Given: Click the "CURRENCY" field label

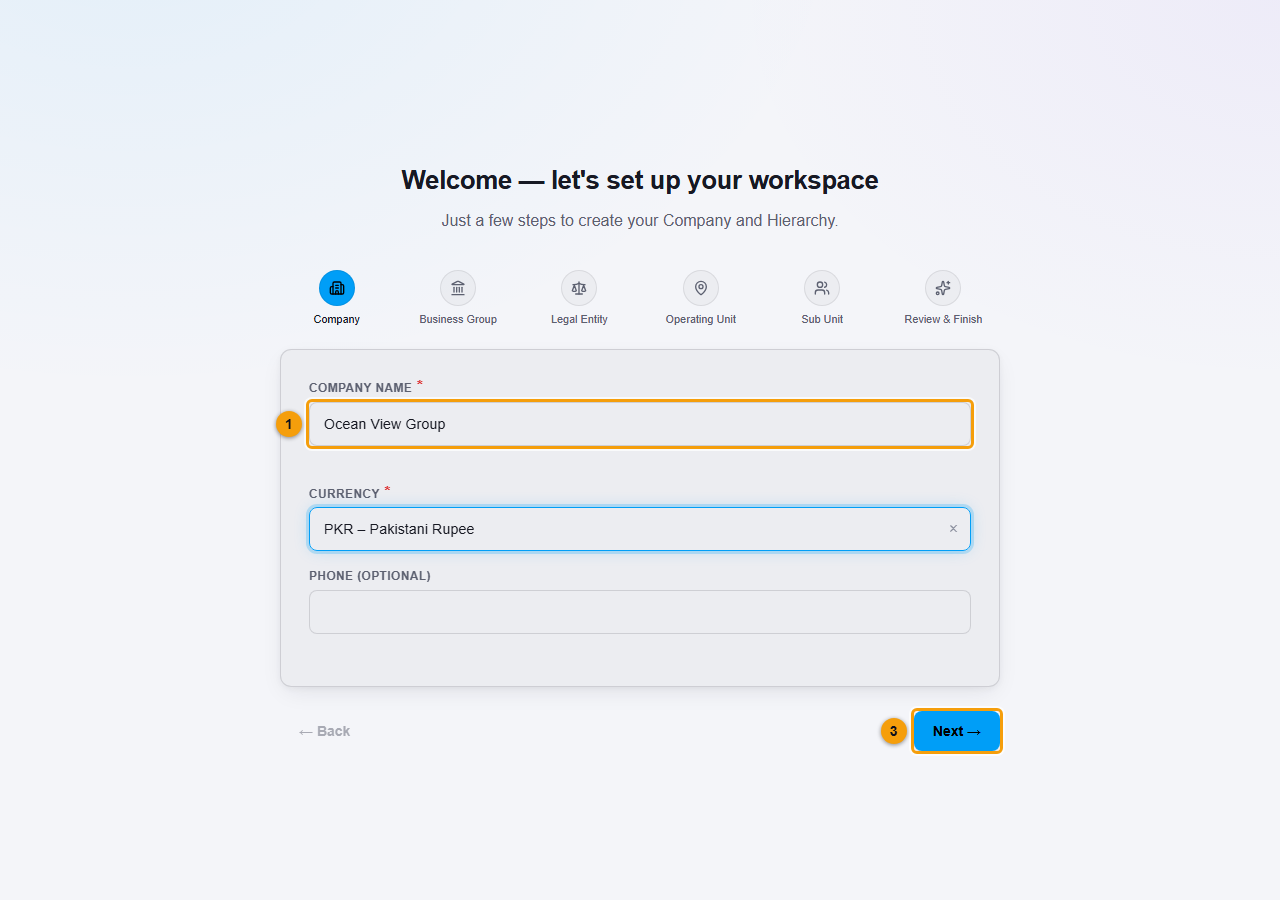Looking at the screenshot, I should (x=344, y=494).
